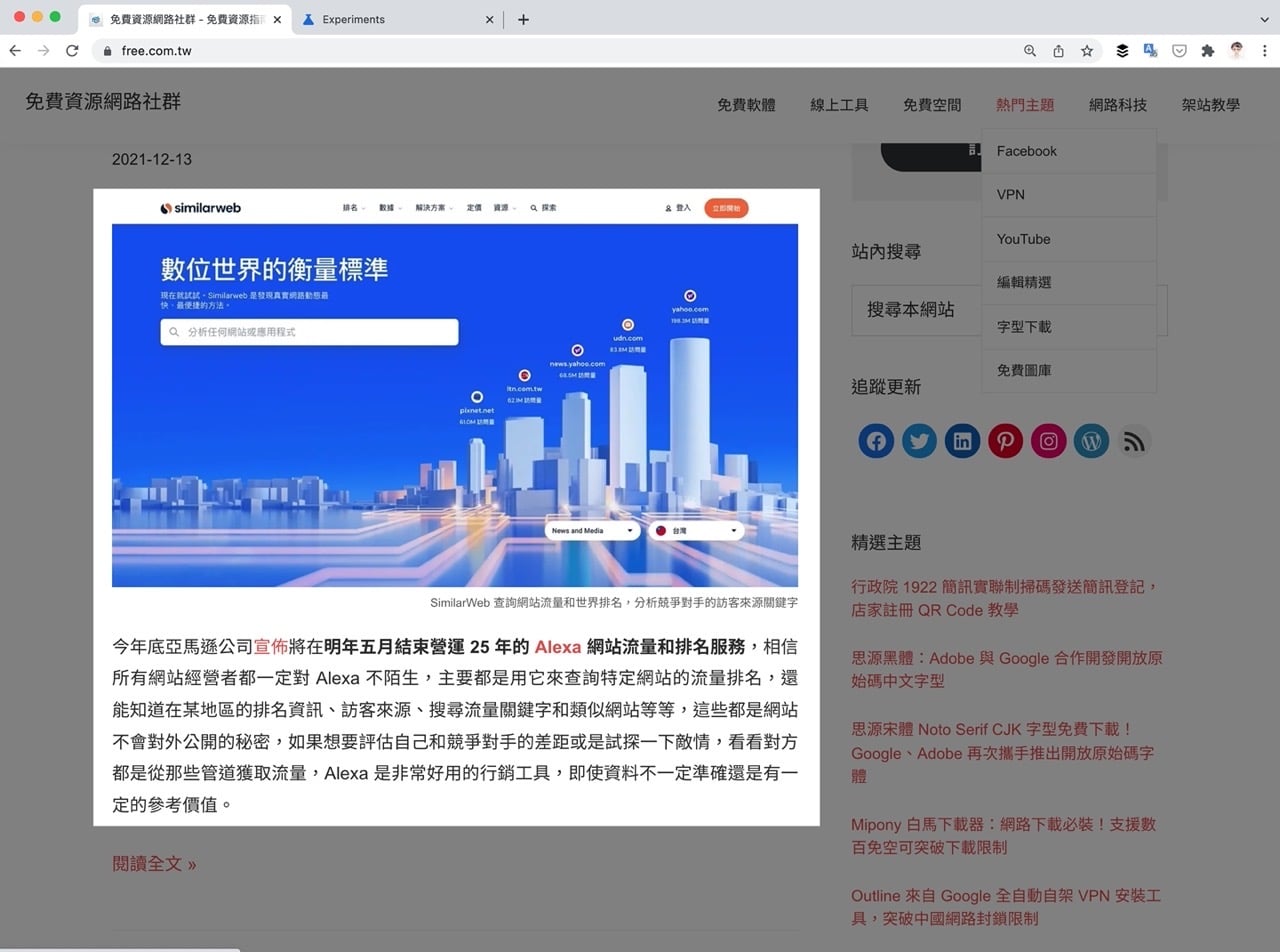
Task: Close the Experiments tab
Action: click(489, 19)
